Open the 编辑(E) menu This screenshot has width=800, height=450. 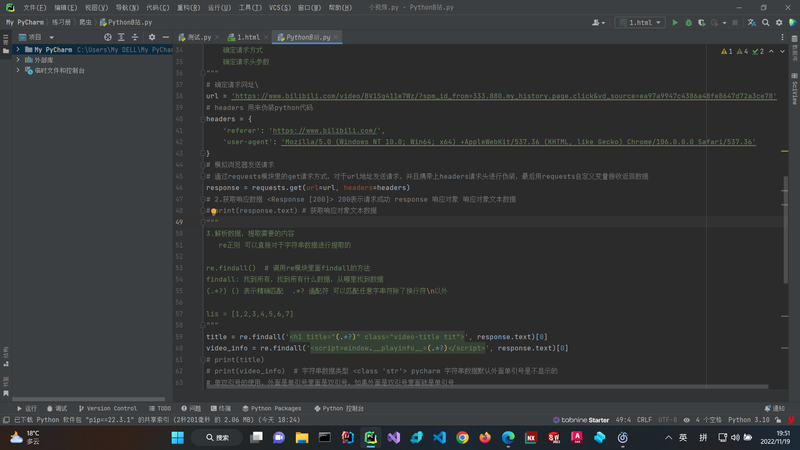pyautogui.click(x=65, y=8)
